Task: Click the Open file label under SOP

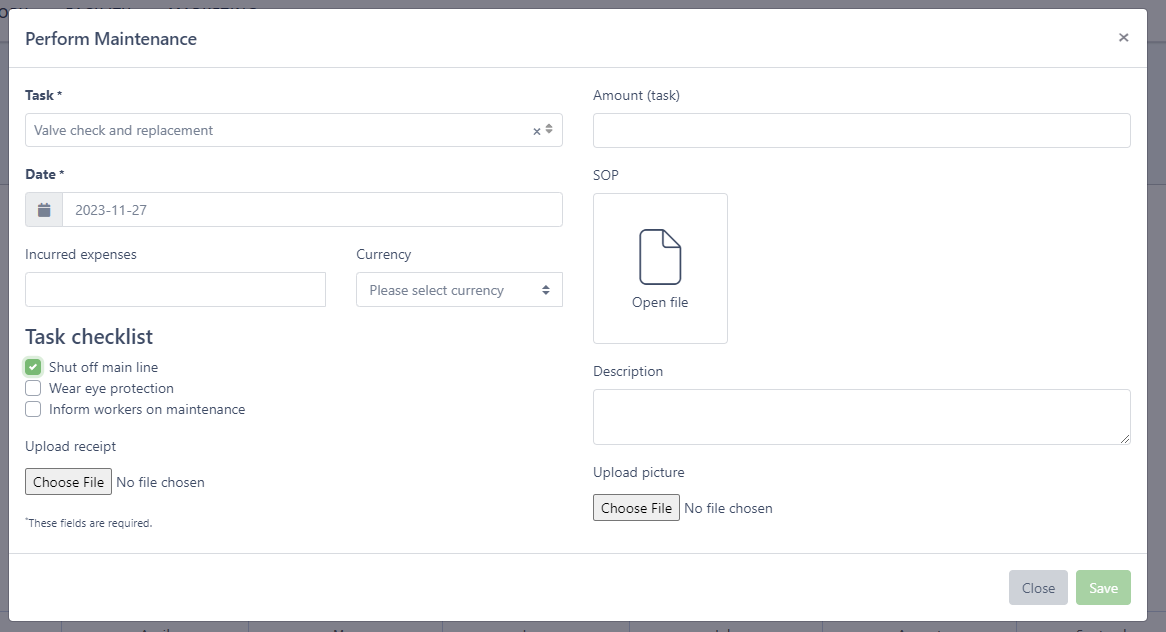Action: pyautogui.click(x=660, y=302)
